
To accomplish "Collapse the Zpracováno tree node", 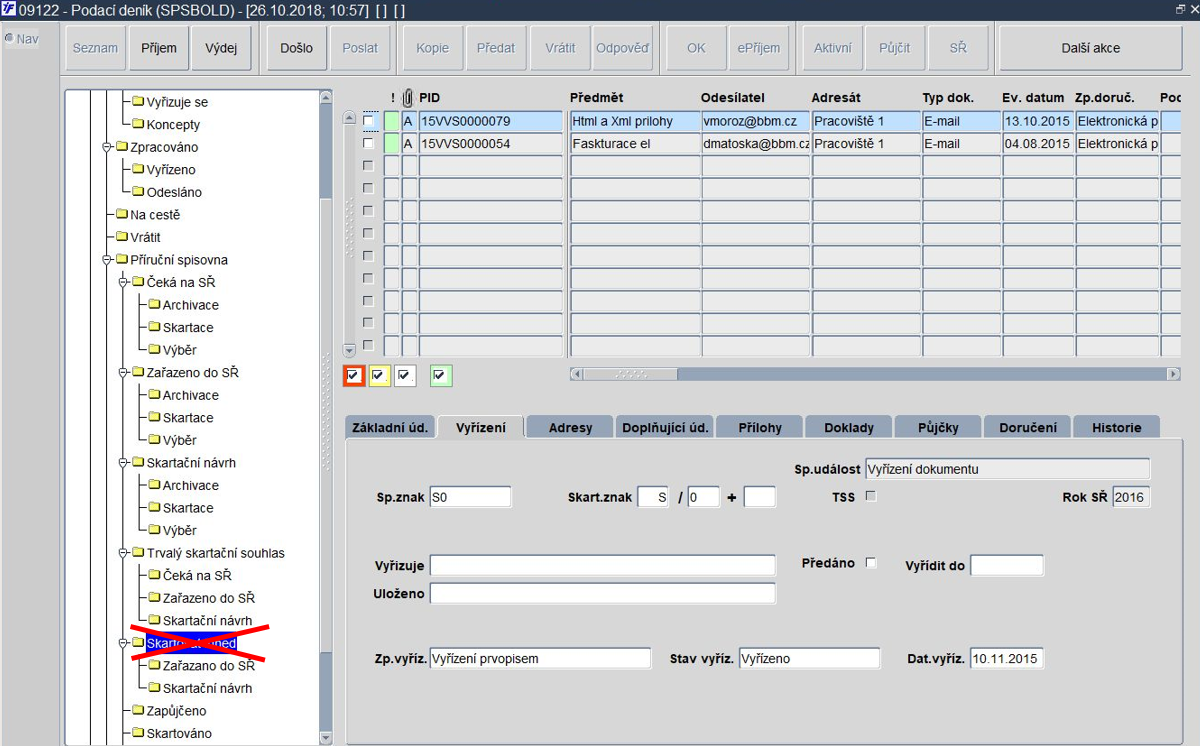I will [x=108, y=147].
